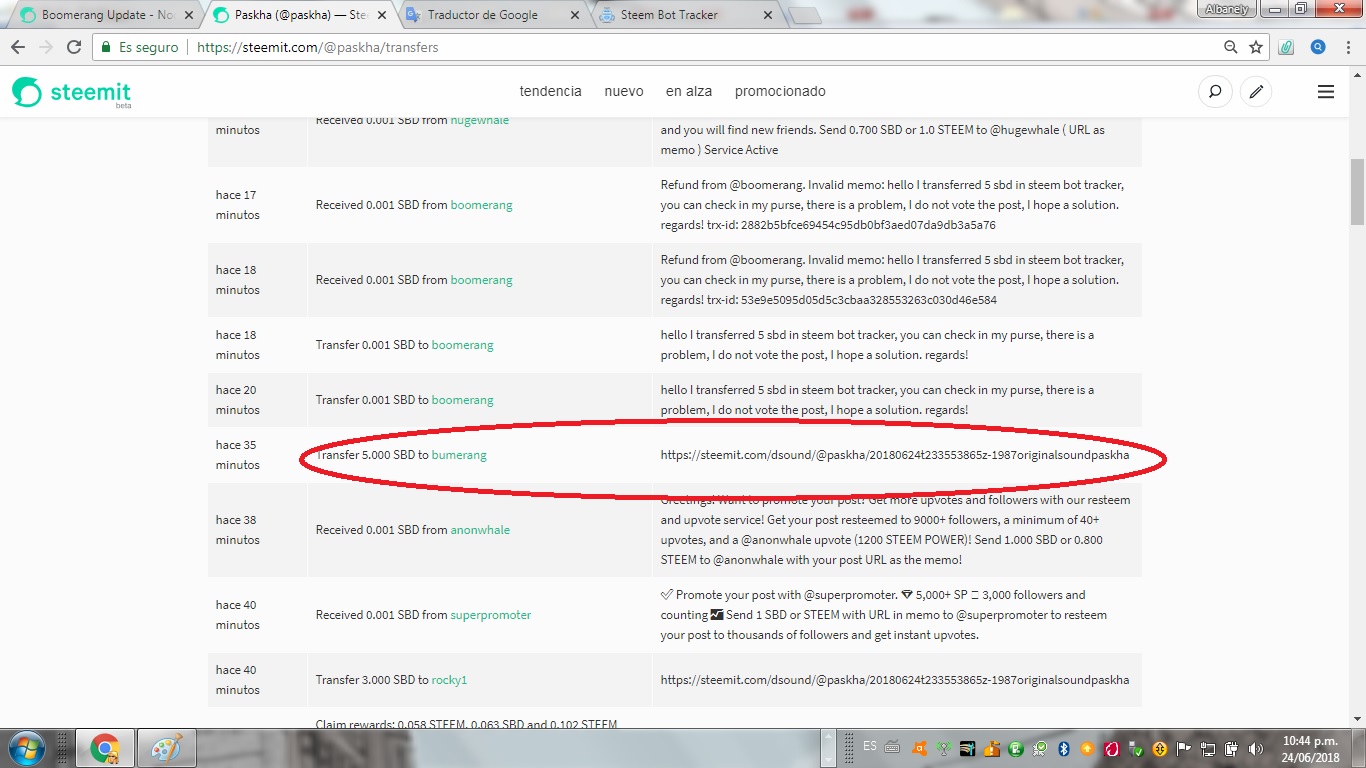Screen dimensions: 1366x768
Task: Click the memo containing trx-id 53e9e5095d05d5c3cbaa328553263c030d46e584
Action: 890,280
